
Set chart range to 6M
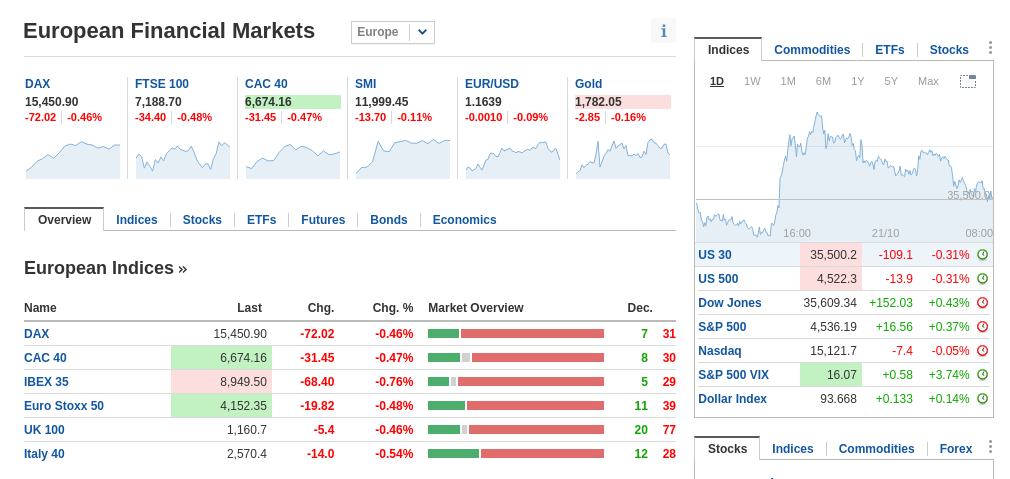(x=823, y=81)
